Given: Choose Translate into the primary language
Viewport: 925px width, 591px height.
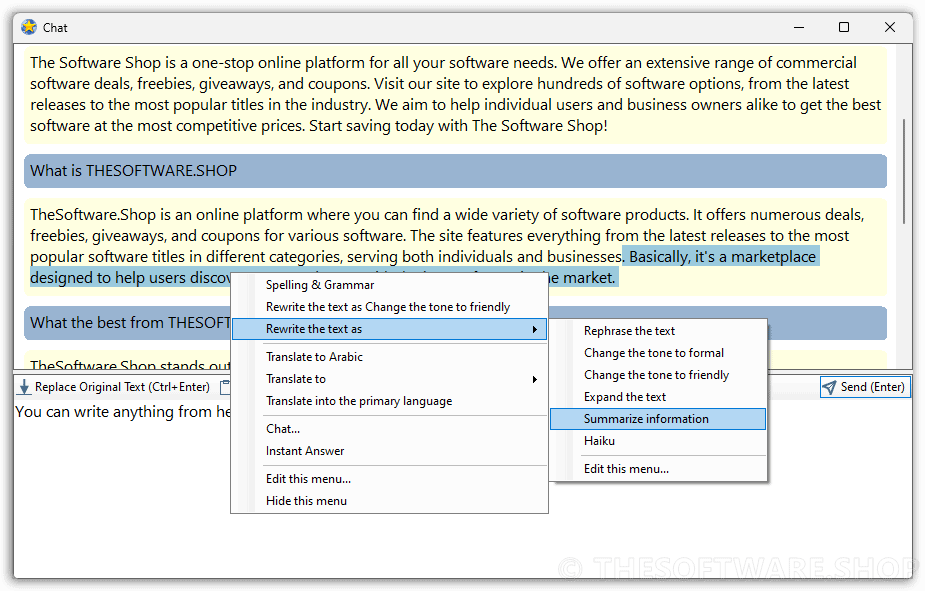Looking at the screenshot, I should (x=389, y=401).
